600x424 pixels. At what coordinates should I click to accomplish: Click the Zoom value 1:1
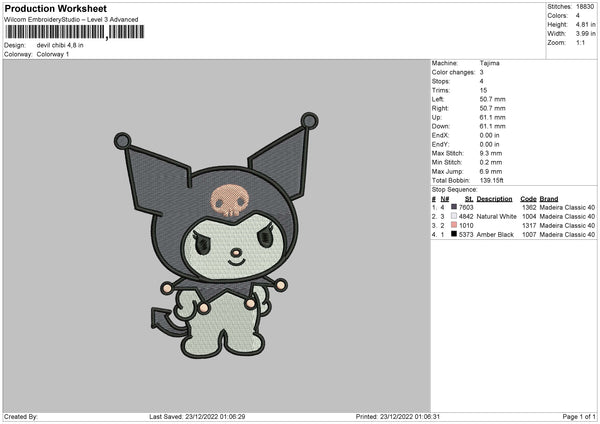(580, 42)
